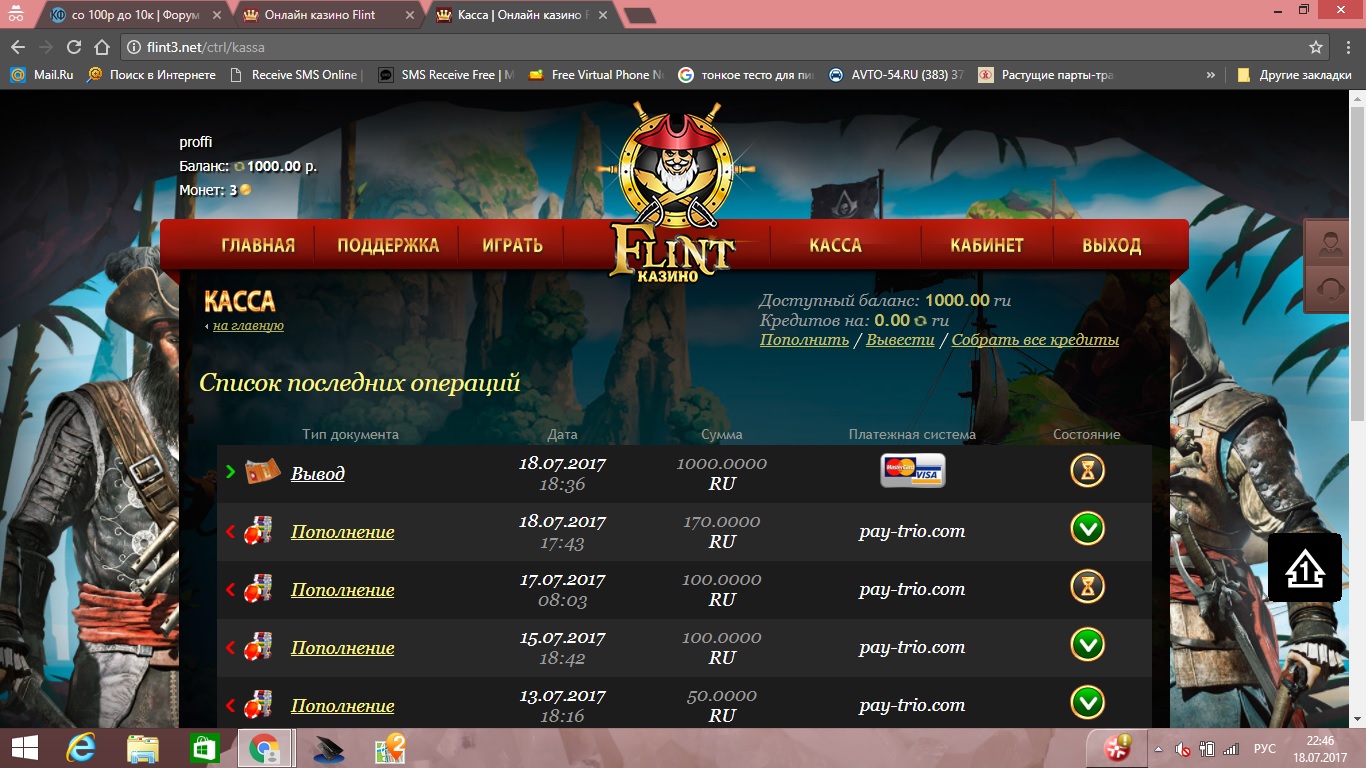The image size is (1366, 768).
Task: Click the chips icon of 18.07.2017 Пополнение
Action: click(x=259, y=530)
